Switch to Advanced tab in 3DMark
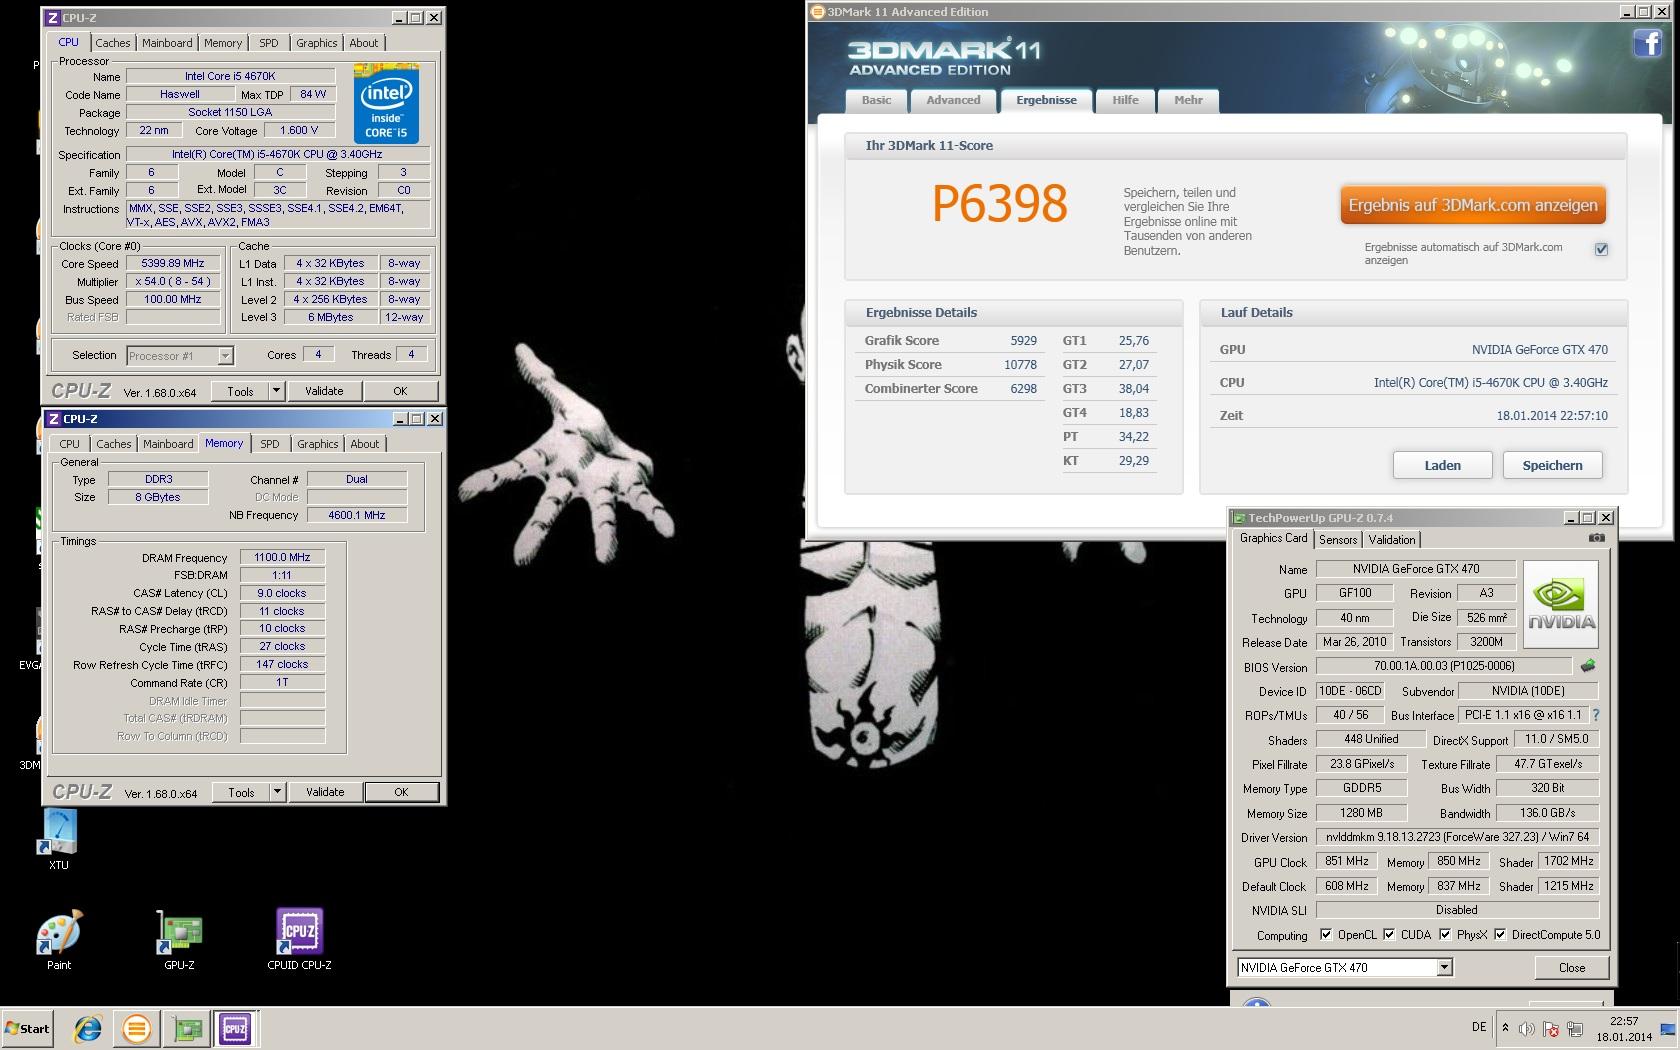 pyautogui.click(x=953, y=100)
